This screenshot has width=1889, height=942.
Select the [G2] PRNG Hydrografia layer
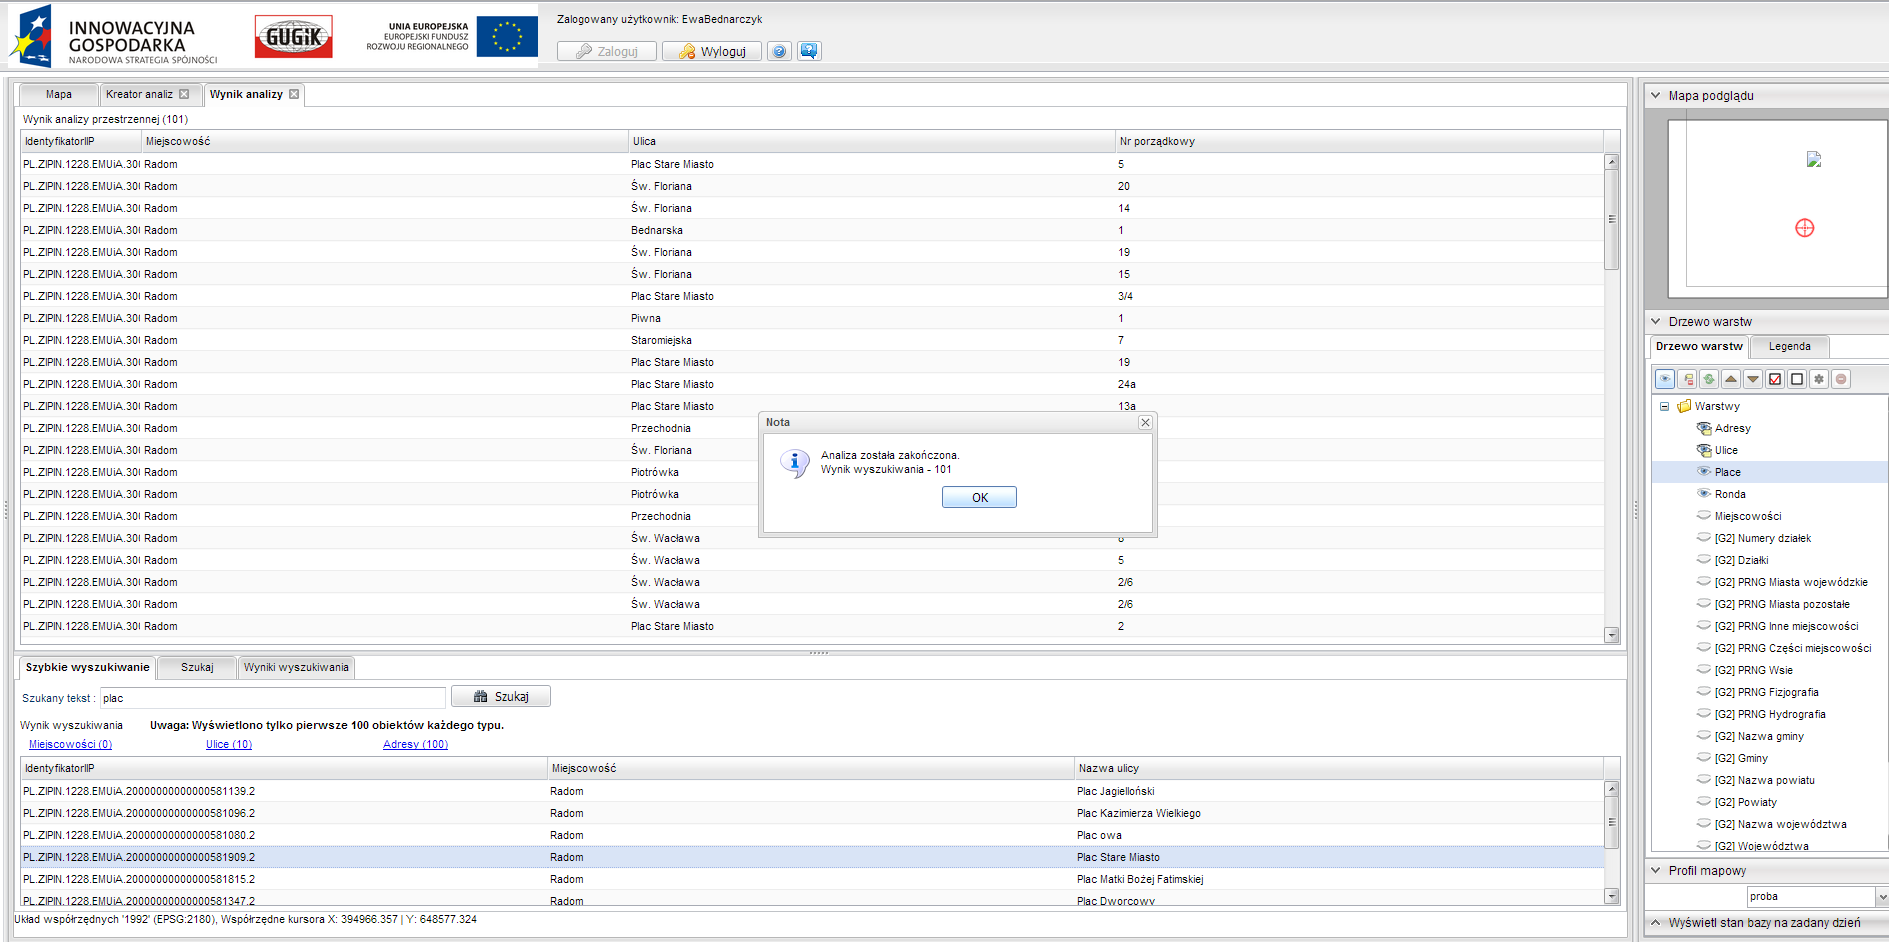[1770, 714]
